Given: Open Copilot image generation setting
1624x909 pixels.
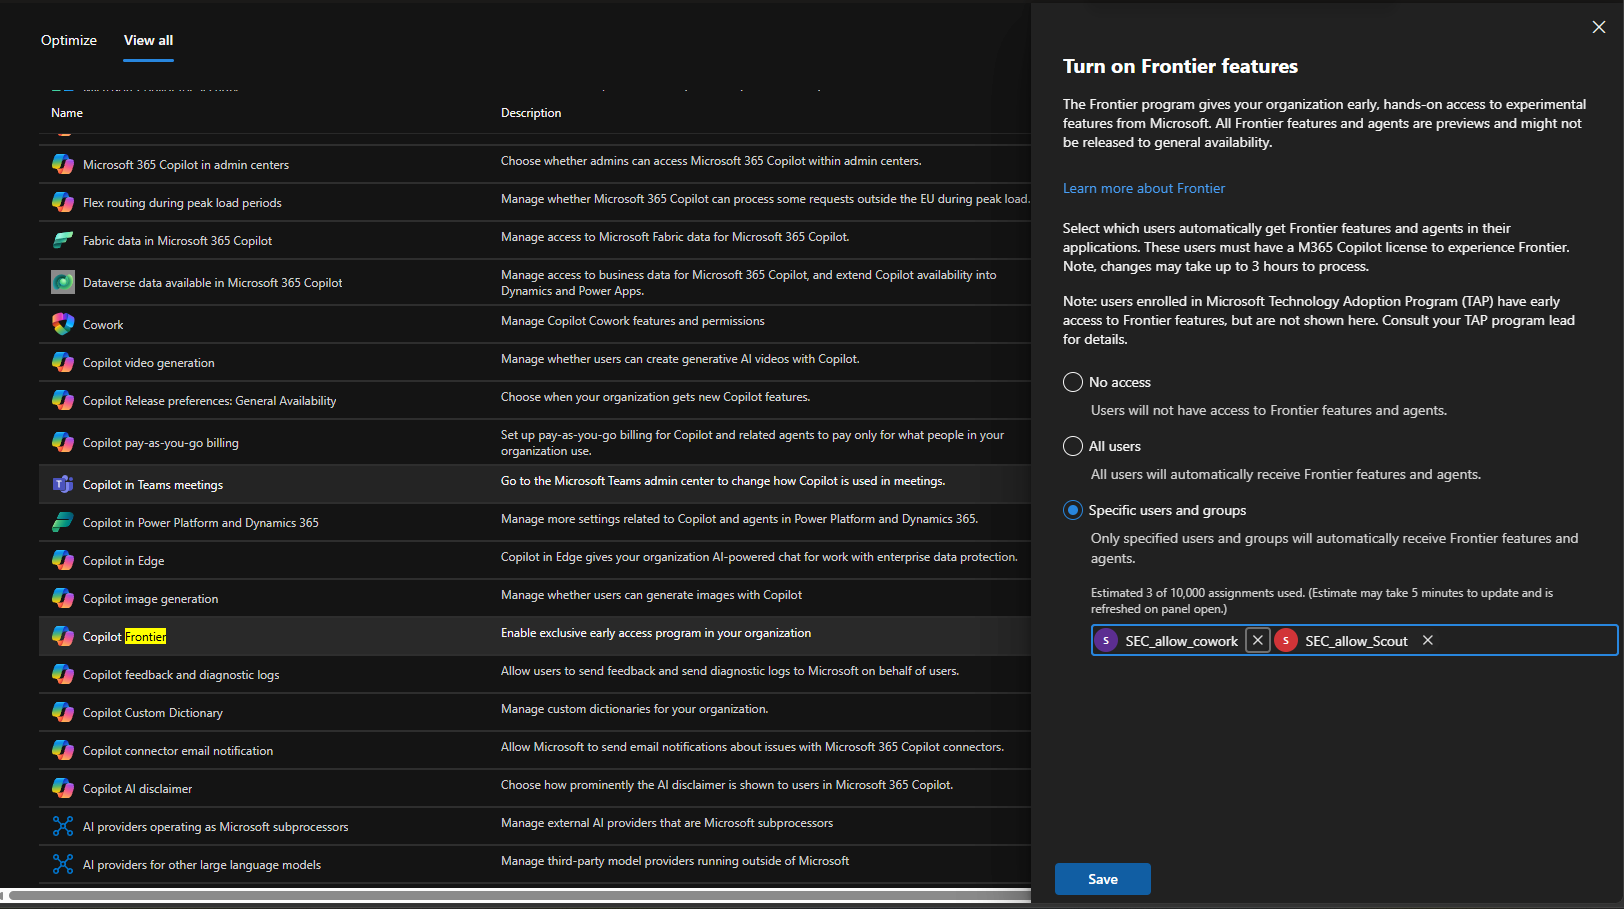Looking at the screenshot, I should pos(150,598).
